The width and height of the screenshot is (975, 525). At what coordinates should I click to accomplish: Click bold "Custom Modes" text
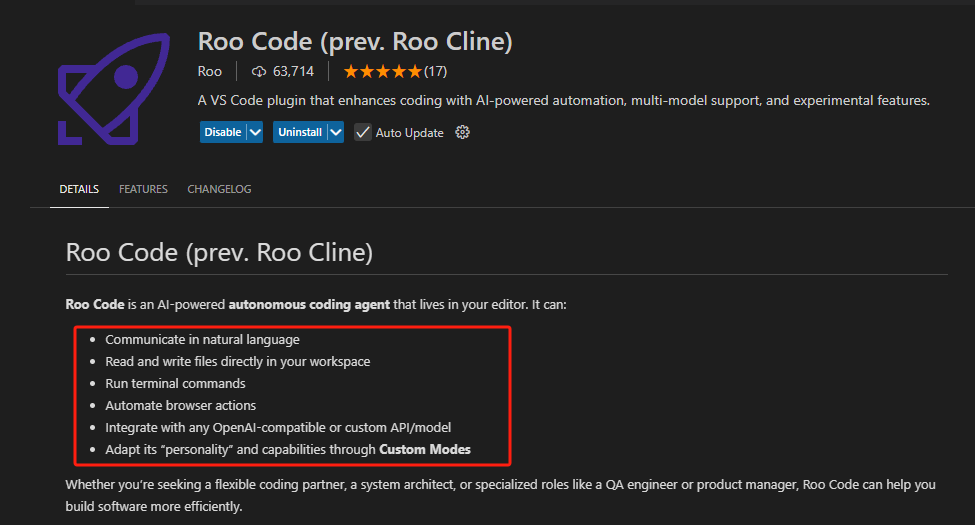point(425,450)
